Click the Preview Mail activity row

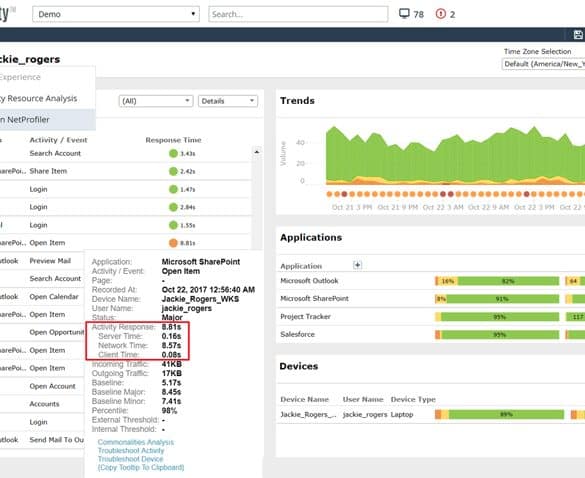42,261
